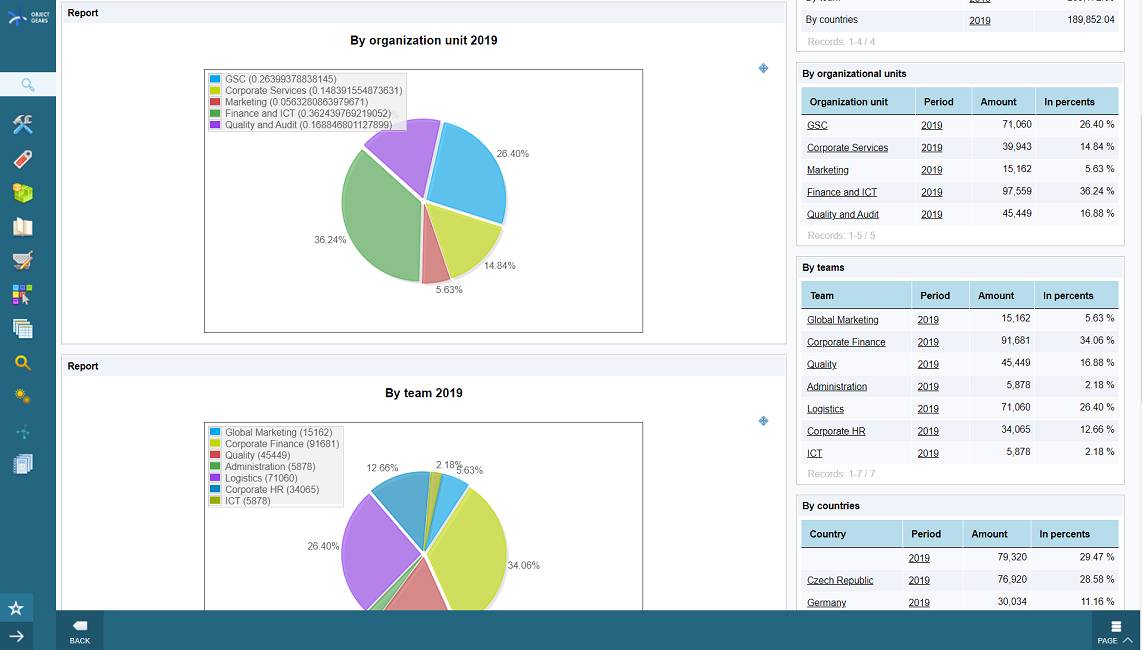Expand the sidebar with the arrow icon
Image resolution: width=1142 pixels, height=650 pixels.
pos(16,636)
